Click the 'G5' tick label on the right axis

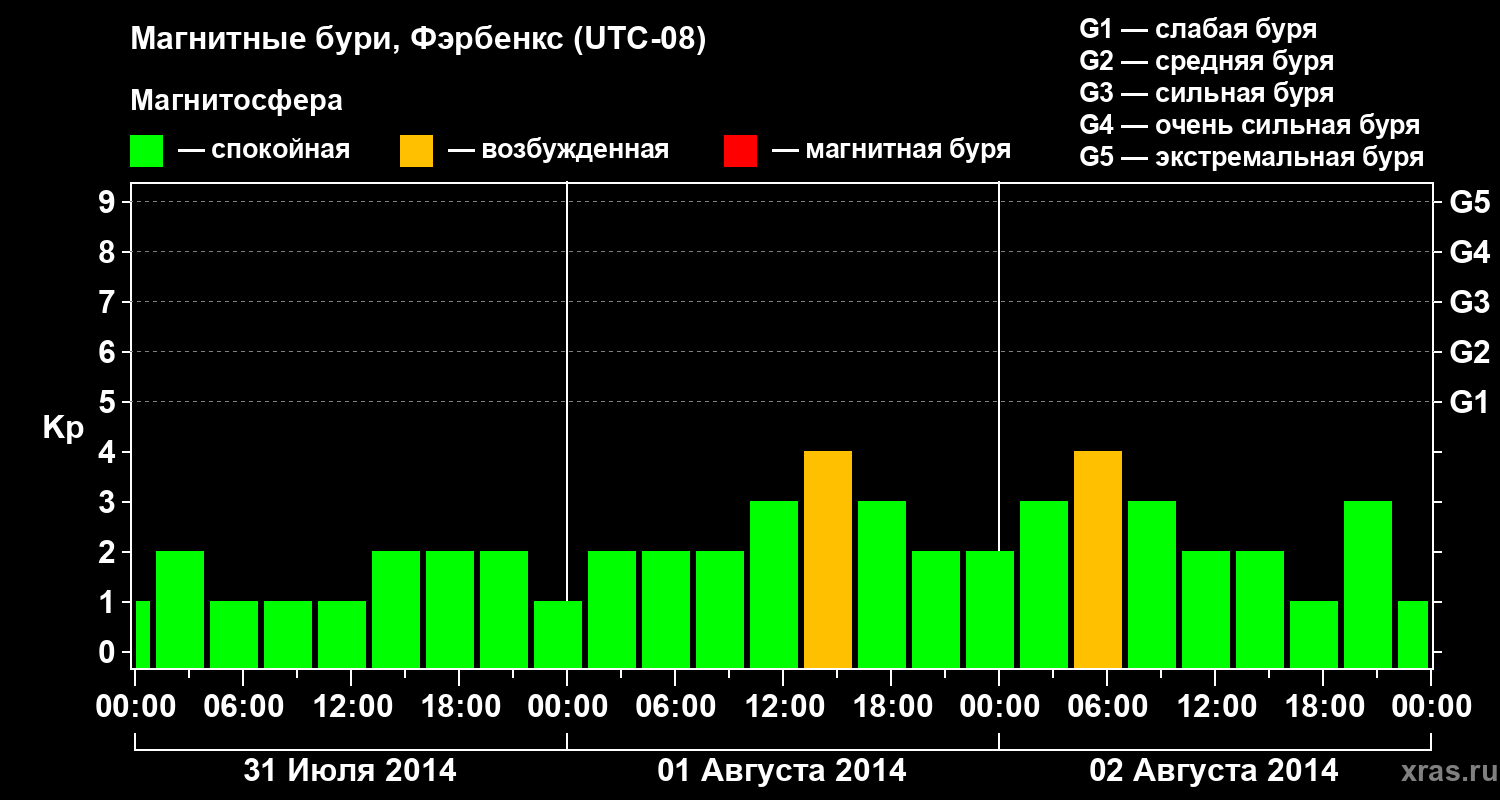pyautogui.click(x=1469, y=202)
